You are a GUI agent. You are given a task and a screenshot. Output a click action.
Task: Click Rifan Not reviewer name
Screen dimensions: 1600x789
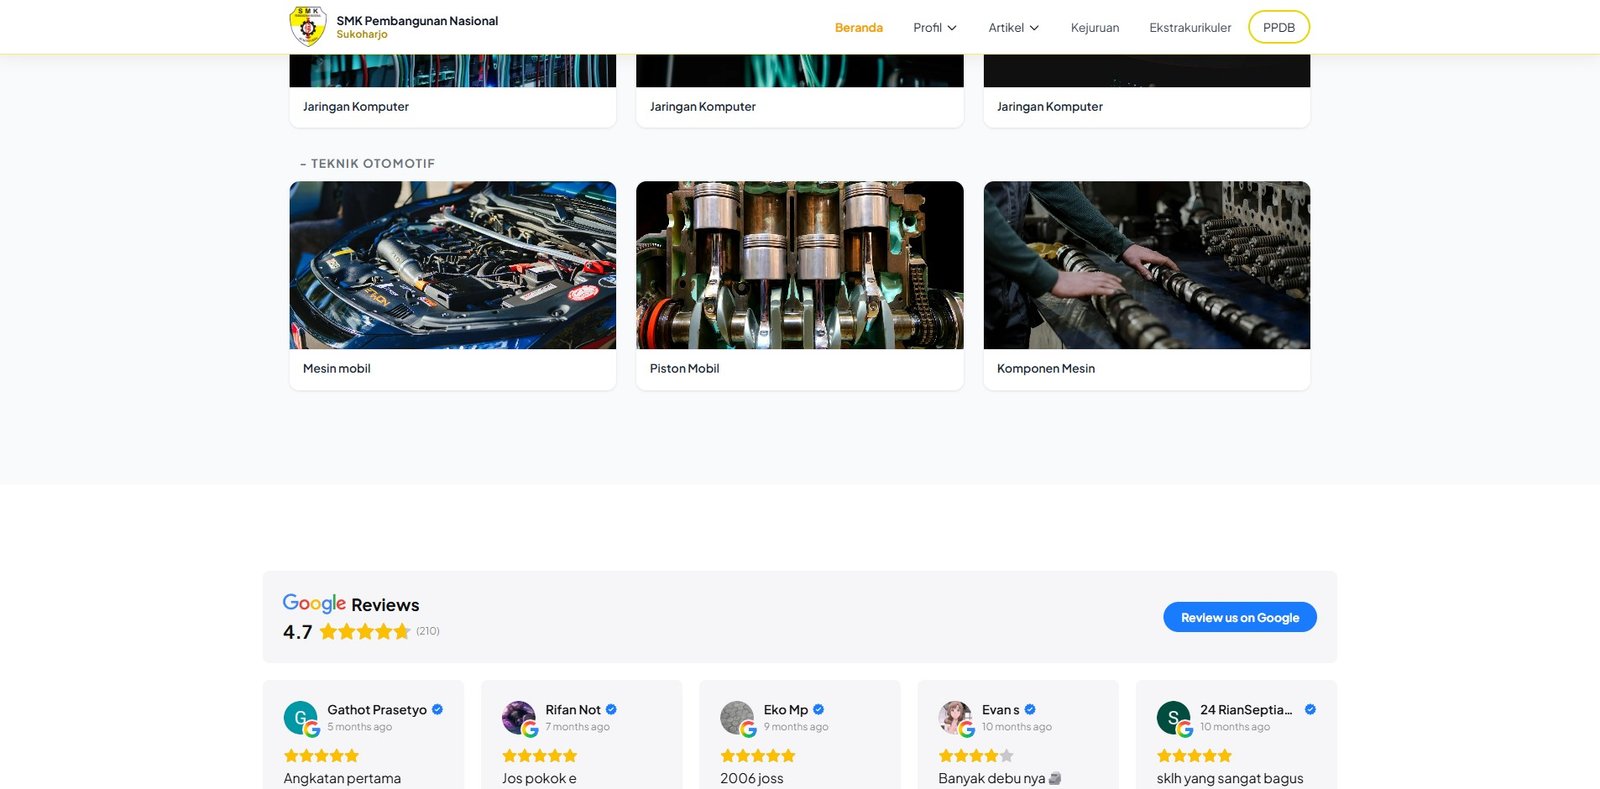[x=573, y=710]
